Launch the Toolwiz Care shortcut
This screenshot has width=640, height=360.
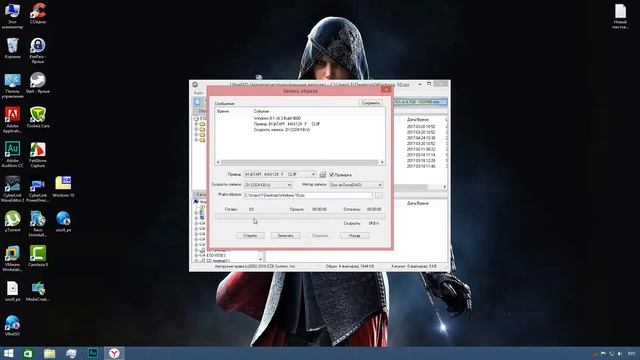[38, 118]
